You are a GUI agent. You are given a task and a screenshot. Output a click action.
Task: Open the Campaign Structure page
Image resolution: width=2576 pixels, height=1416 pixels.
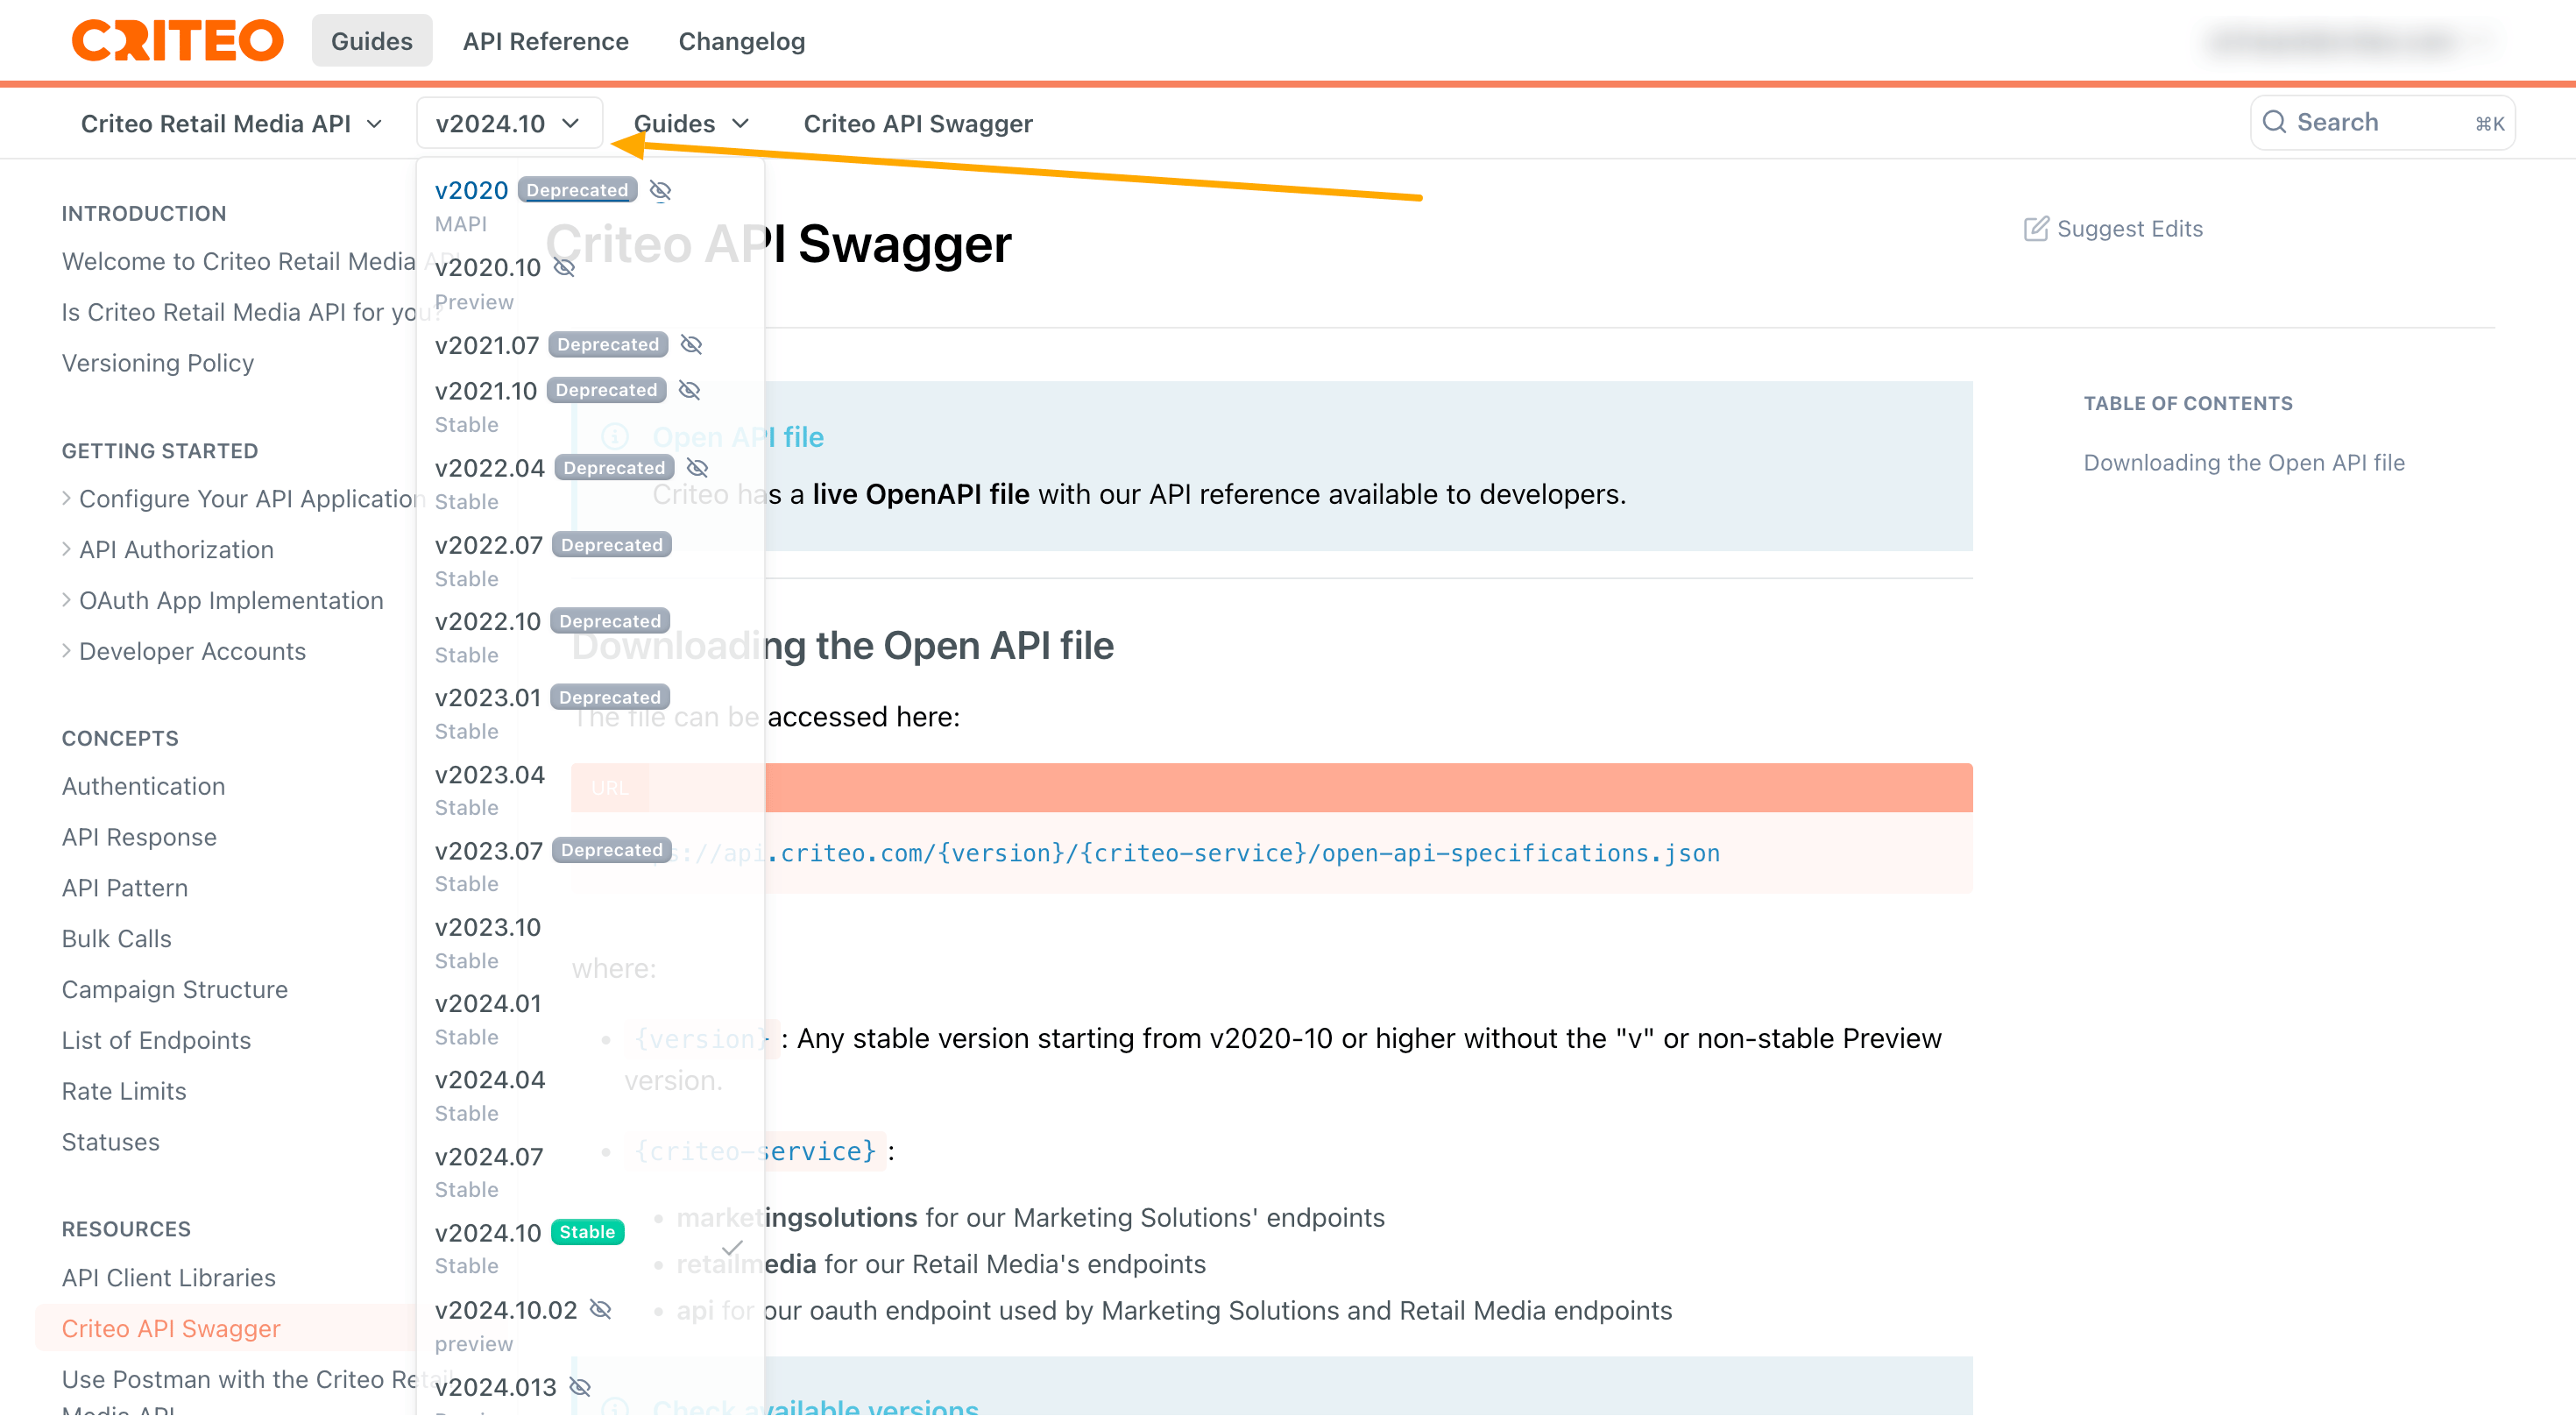[175, 989]
